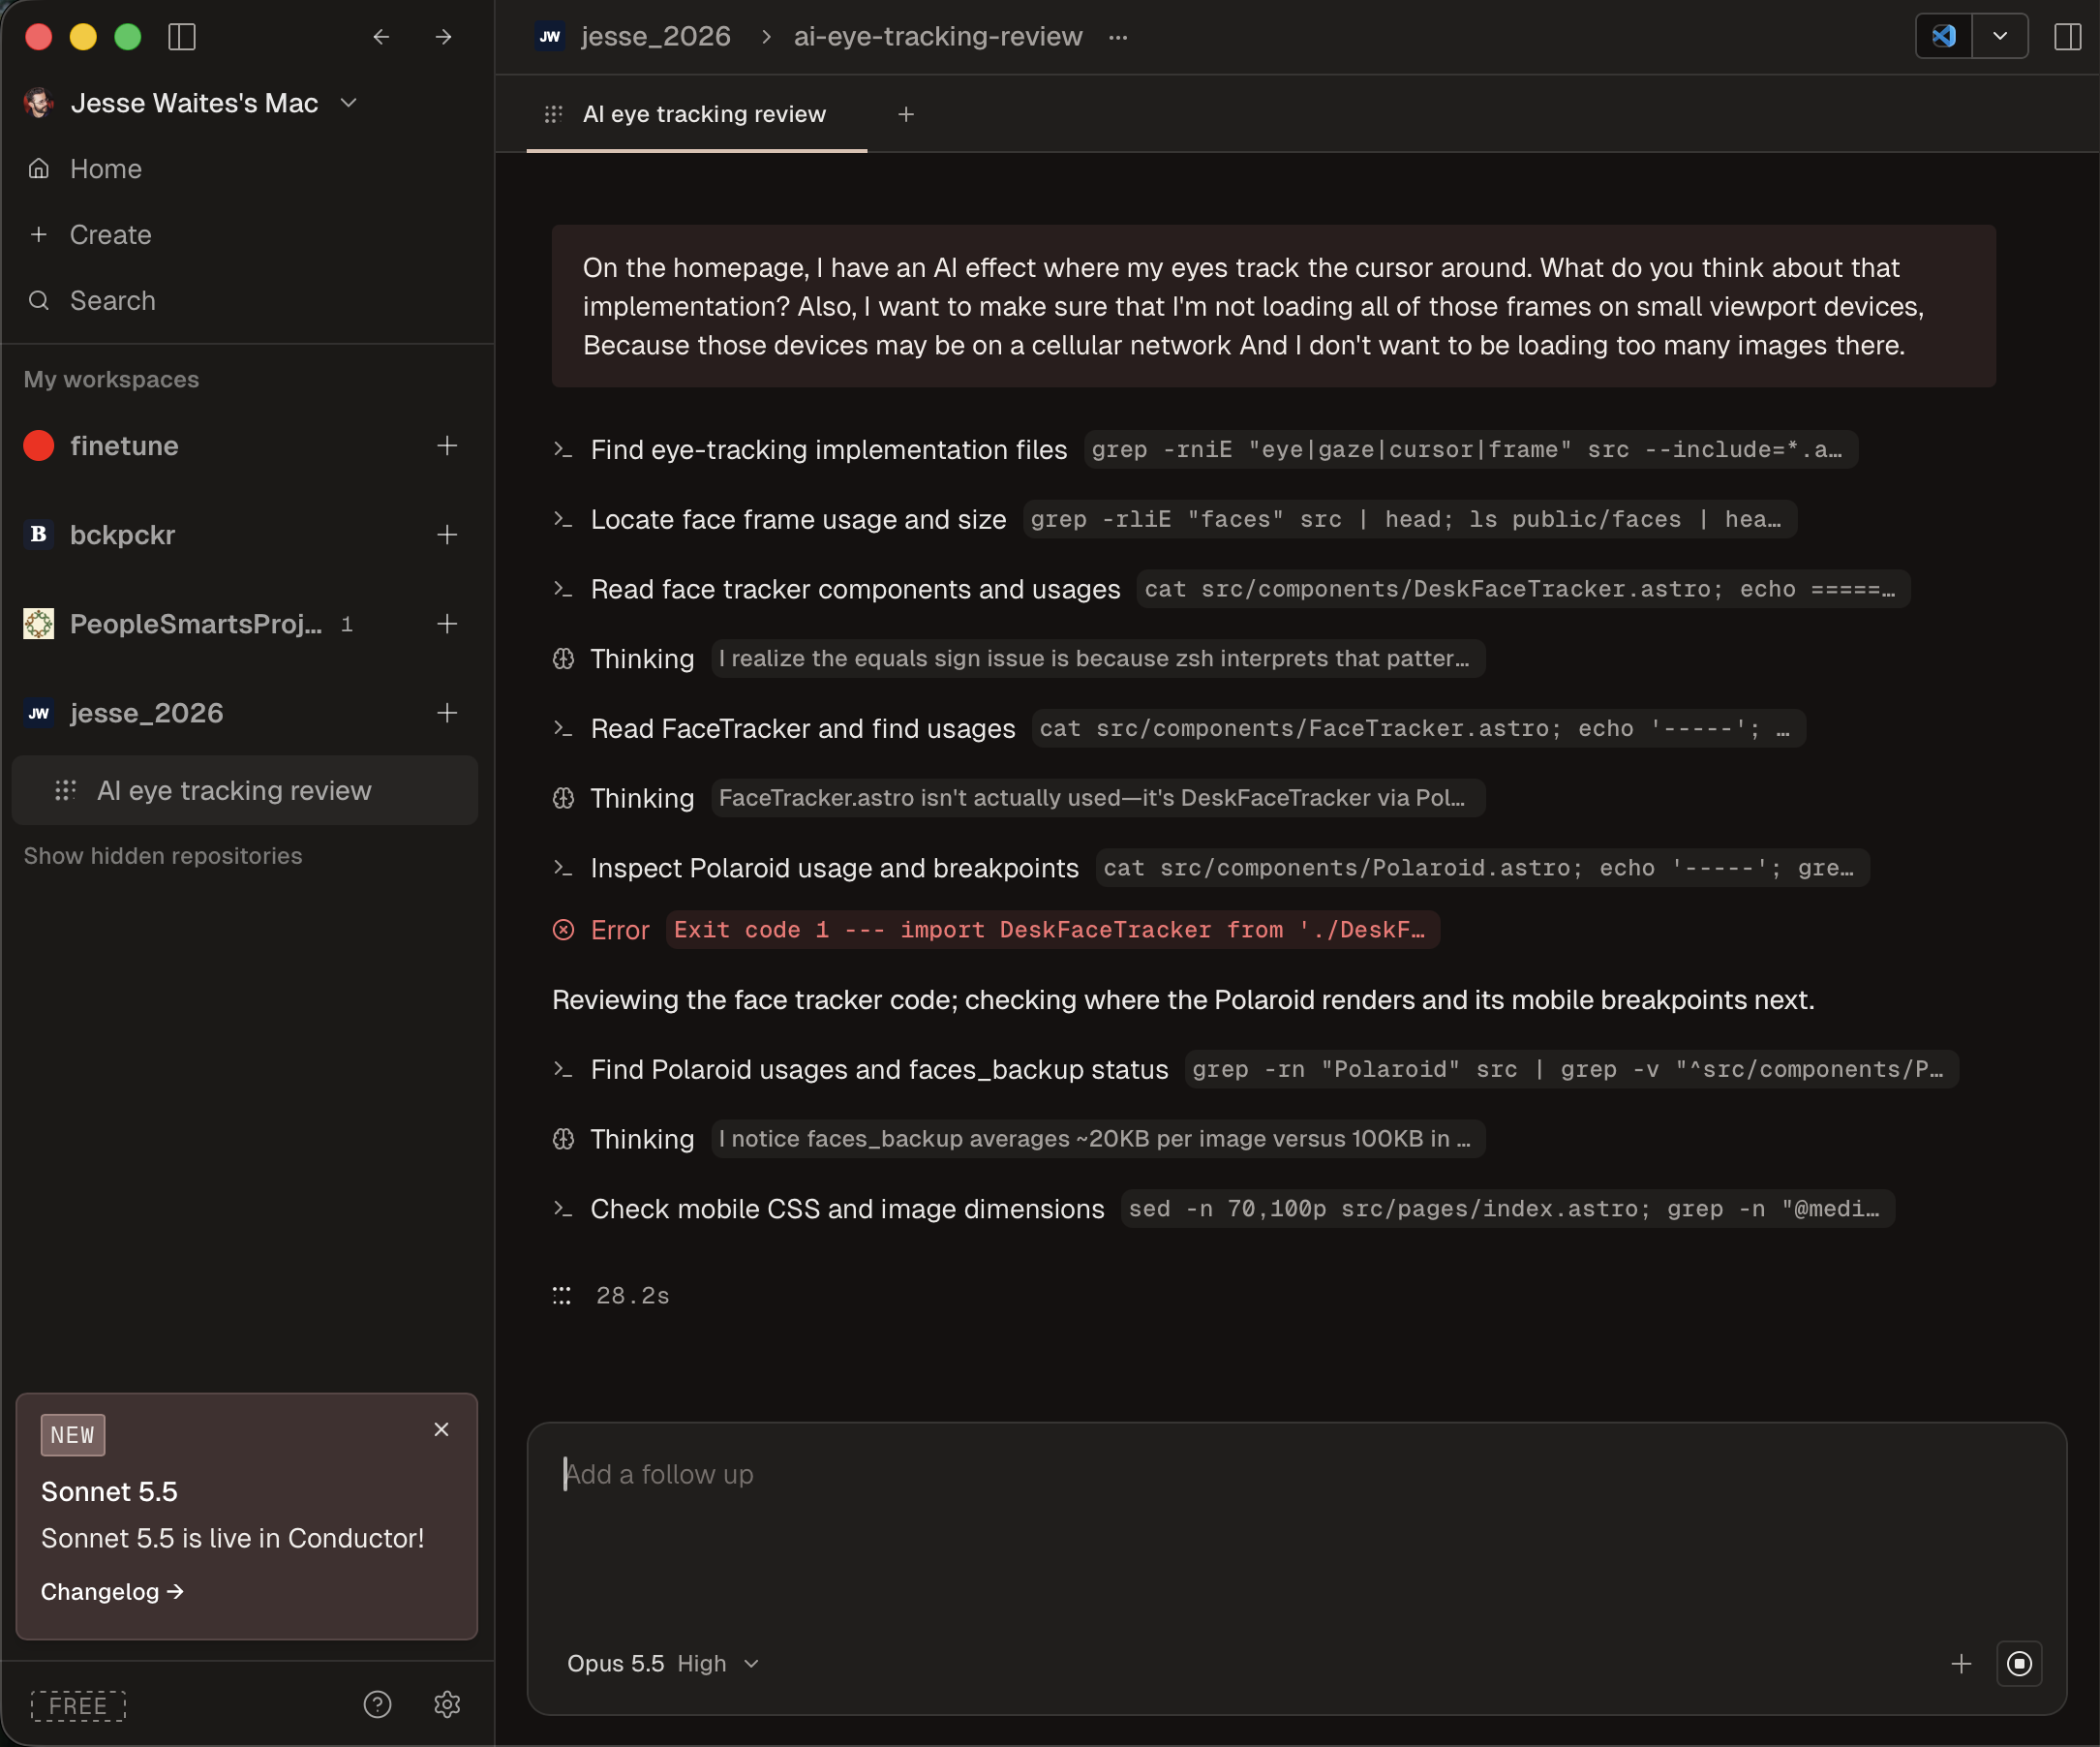Expand the Error Exit code 1 entry

[x=996, y=930]
